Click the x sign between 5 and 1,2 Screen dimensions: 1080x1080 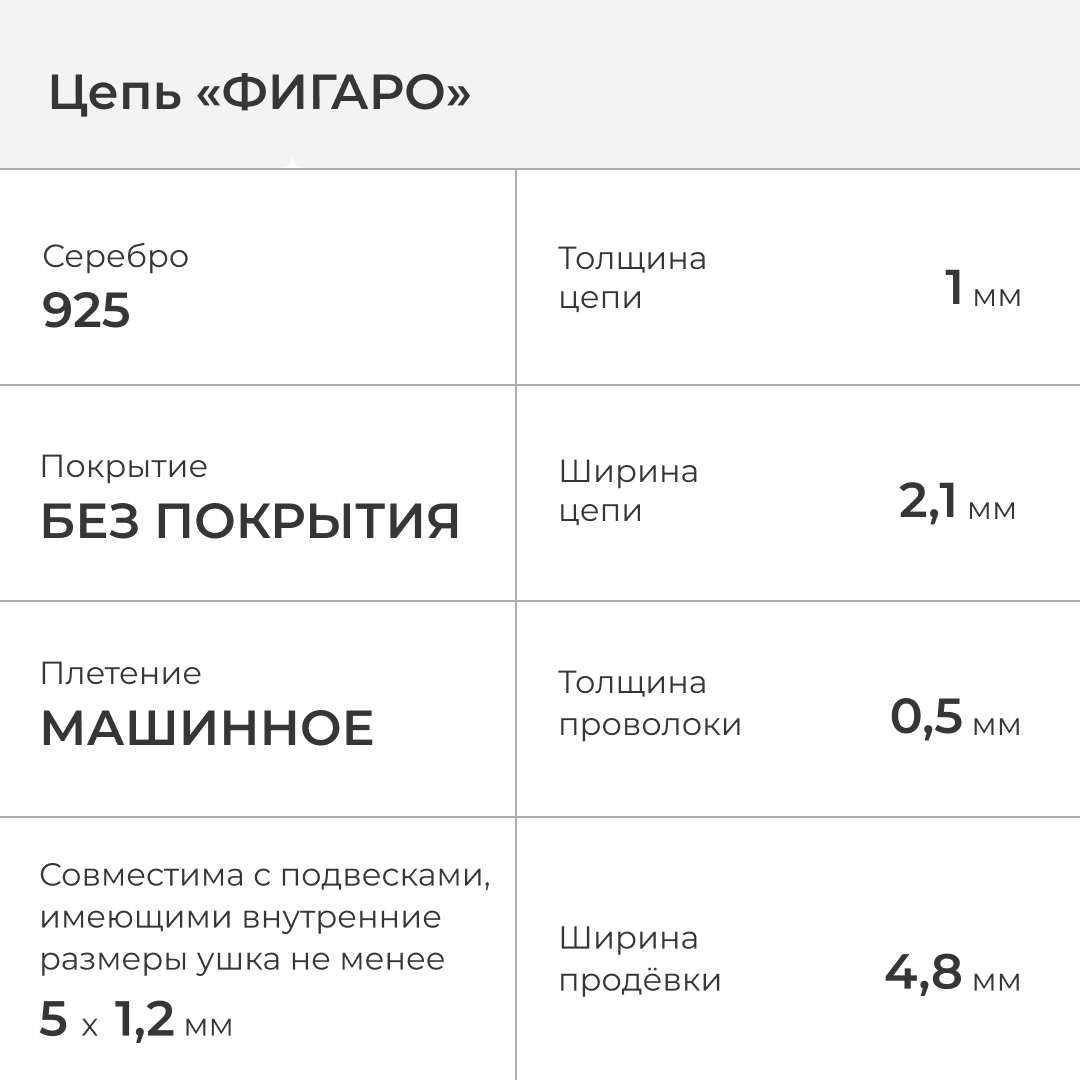coord(90,1026)
